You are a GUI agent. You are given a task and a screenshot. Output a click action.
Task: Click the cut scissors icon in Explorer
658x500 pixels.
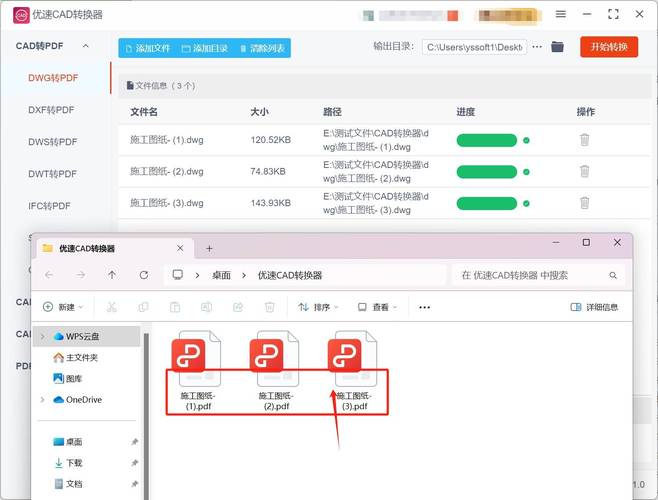[x=112, y=307]
